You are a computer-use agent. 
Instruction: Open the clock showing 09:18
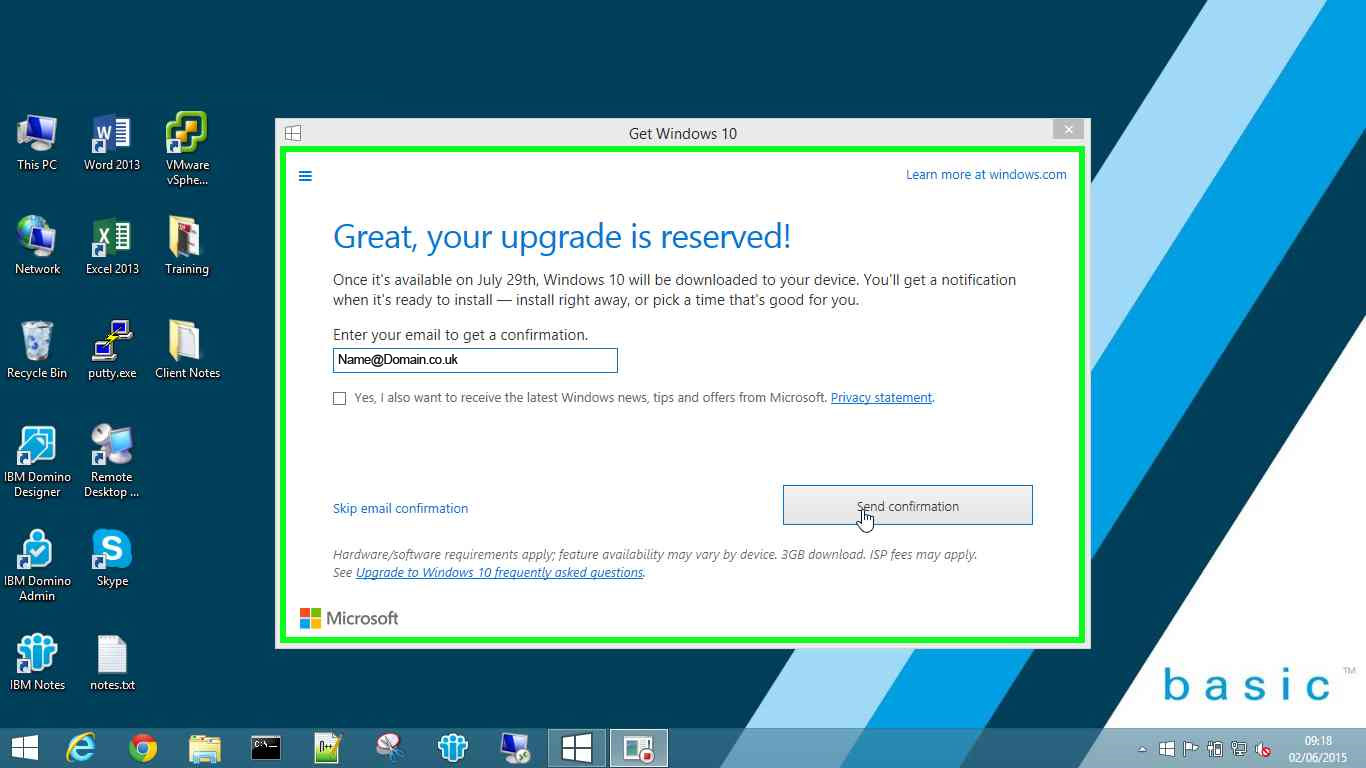[1319, 749]
